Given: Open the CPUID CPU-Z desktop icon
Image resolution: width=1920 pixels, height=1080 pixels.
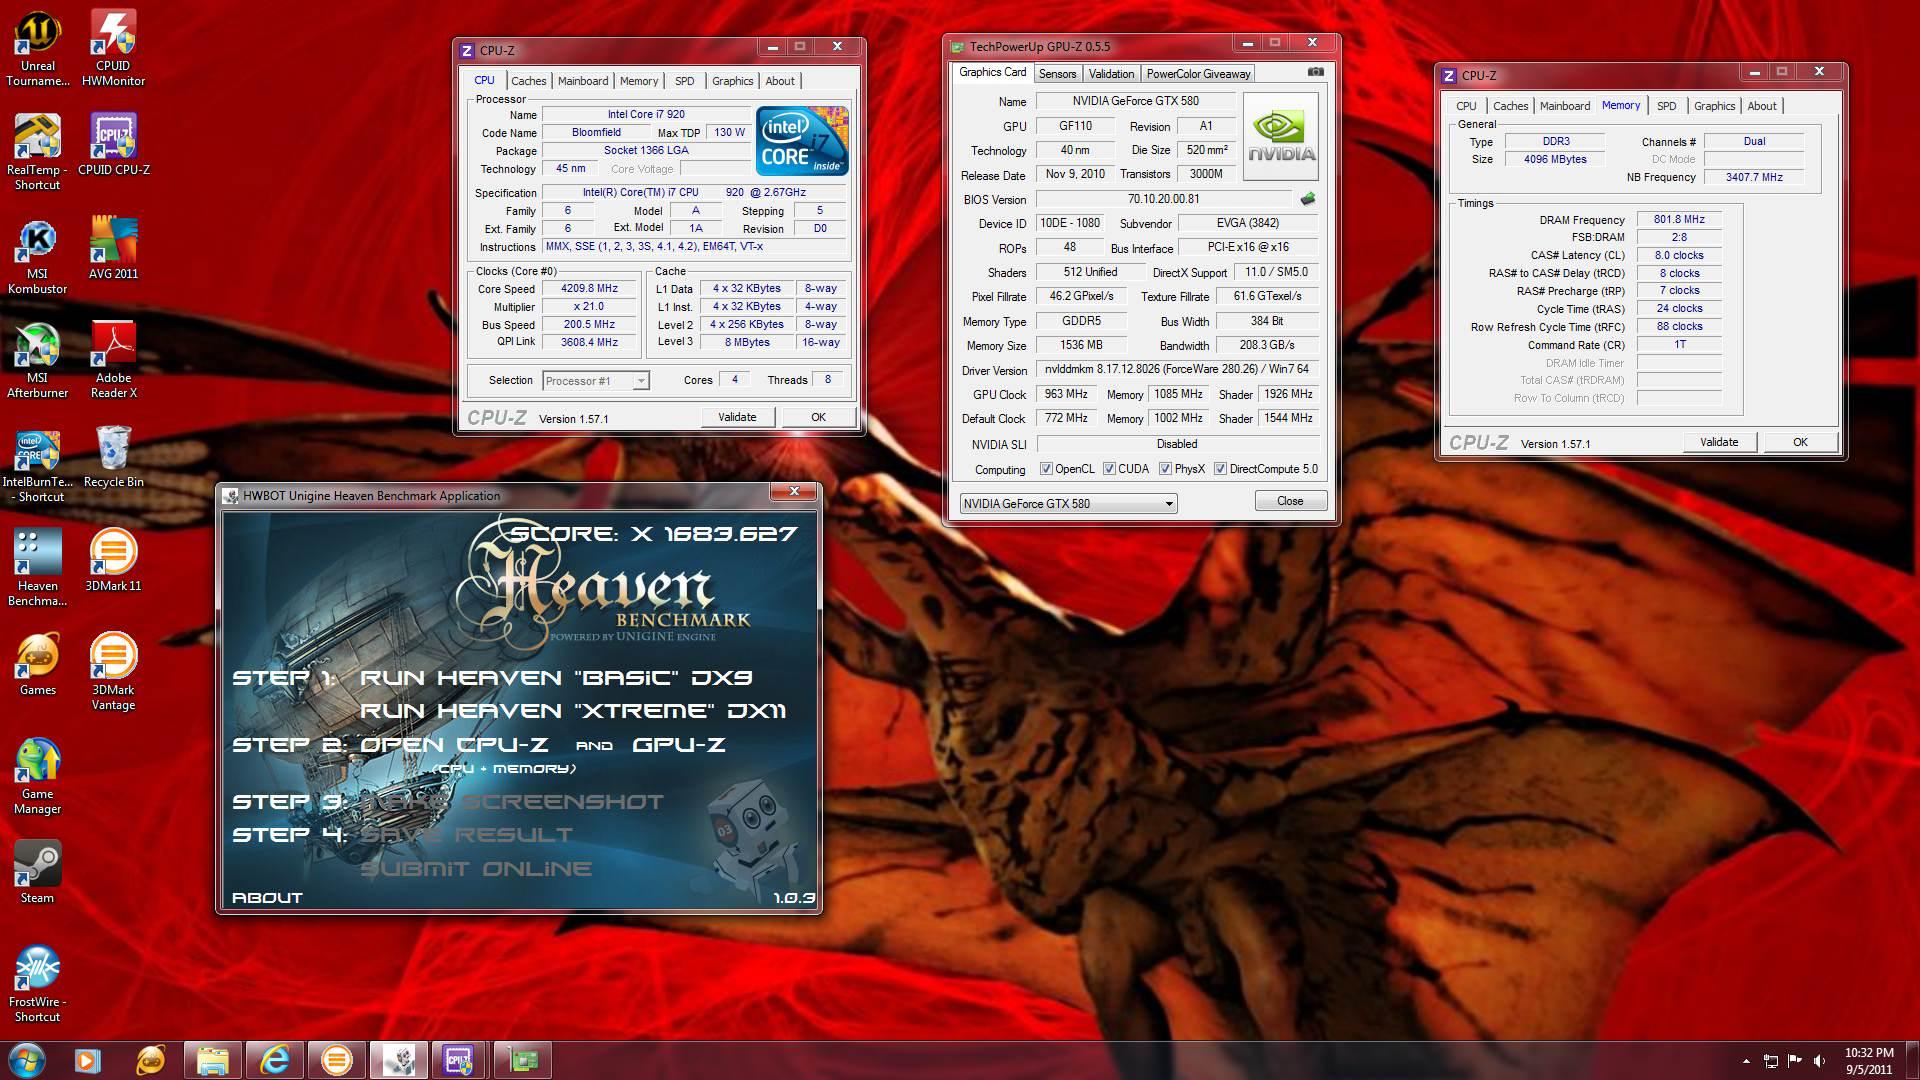Looking at the screenshot, I should point(113,144).
